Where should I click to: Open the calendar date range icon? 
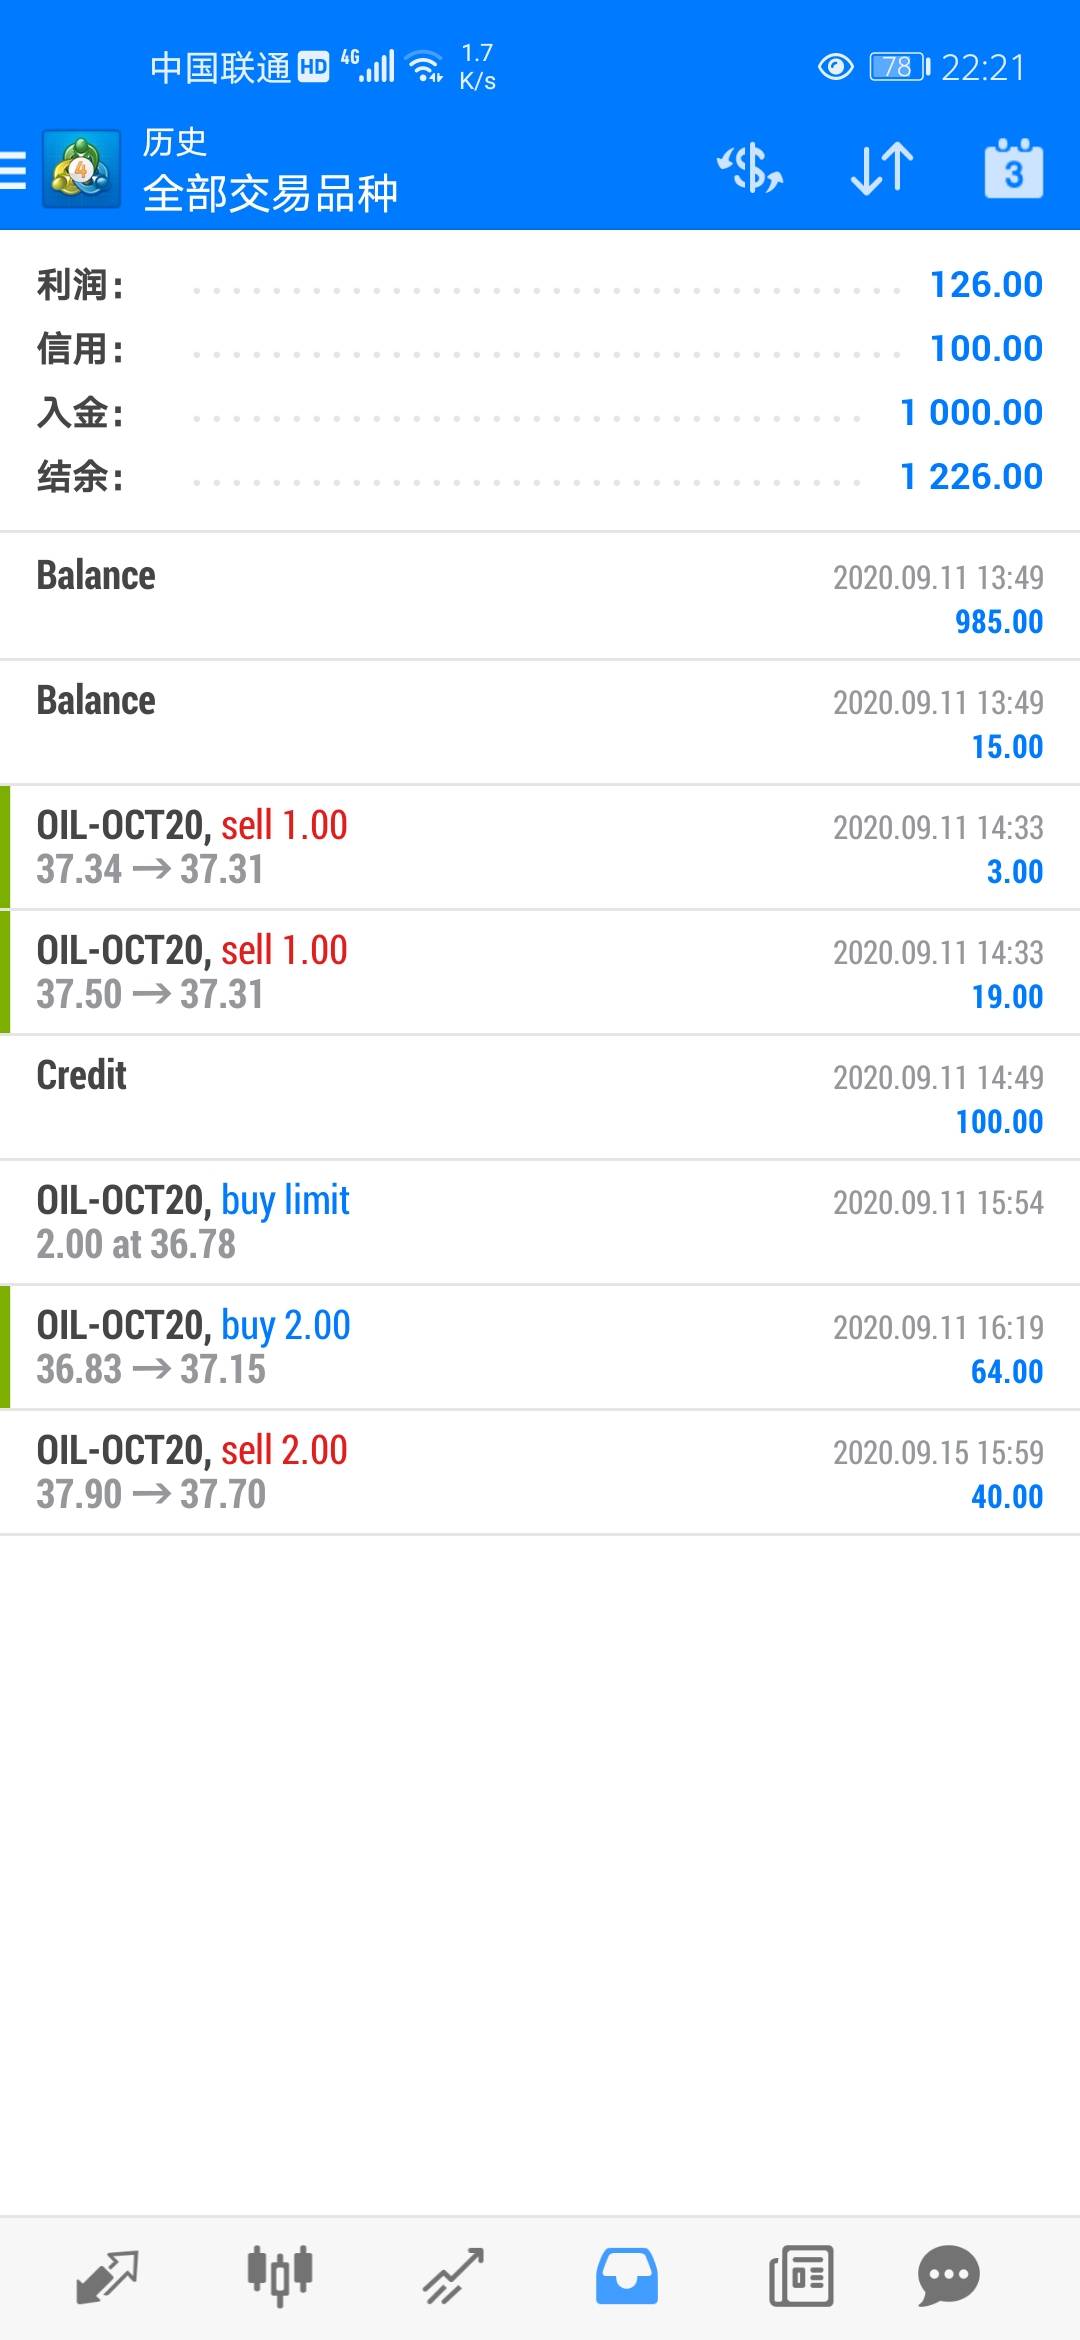point(1013,170)
